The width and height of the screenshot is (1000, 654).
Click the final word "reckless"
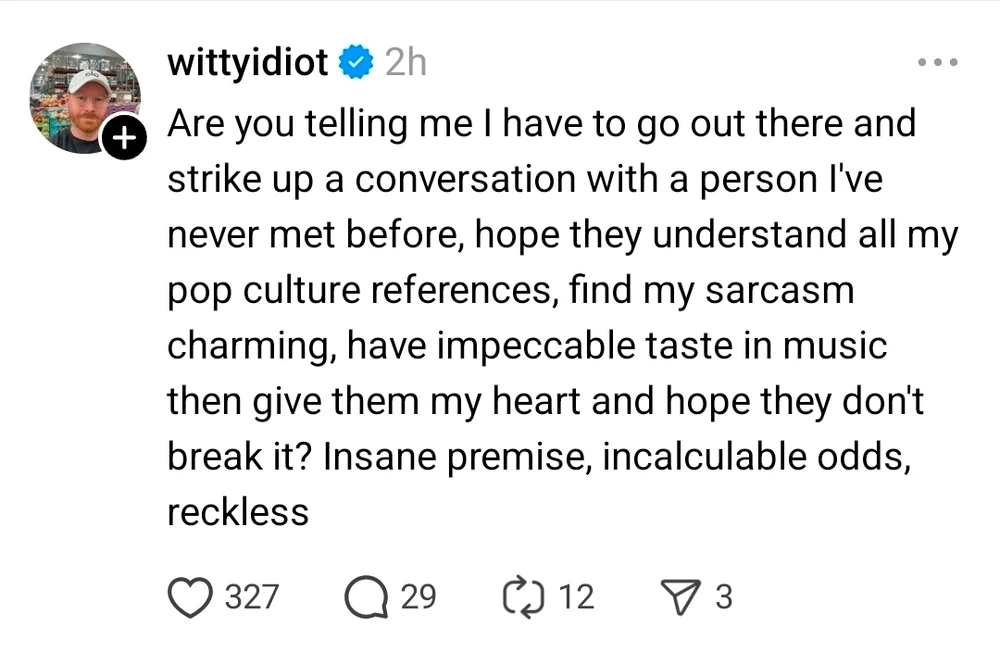coord(237,513)
